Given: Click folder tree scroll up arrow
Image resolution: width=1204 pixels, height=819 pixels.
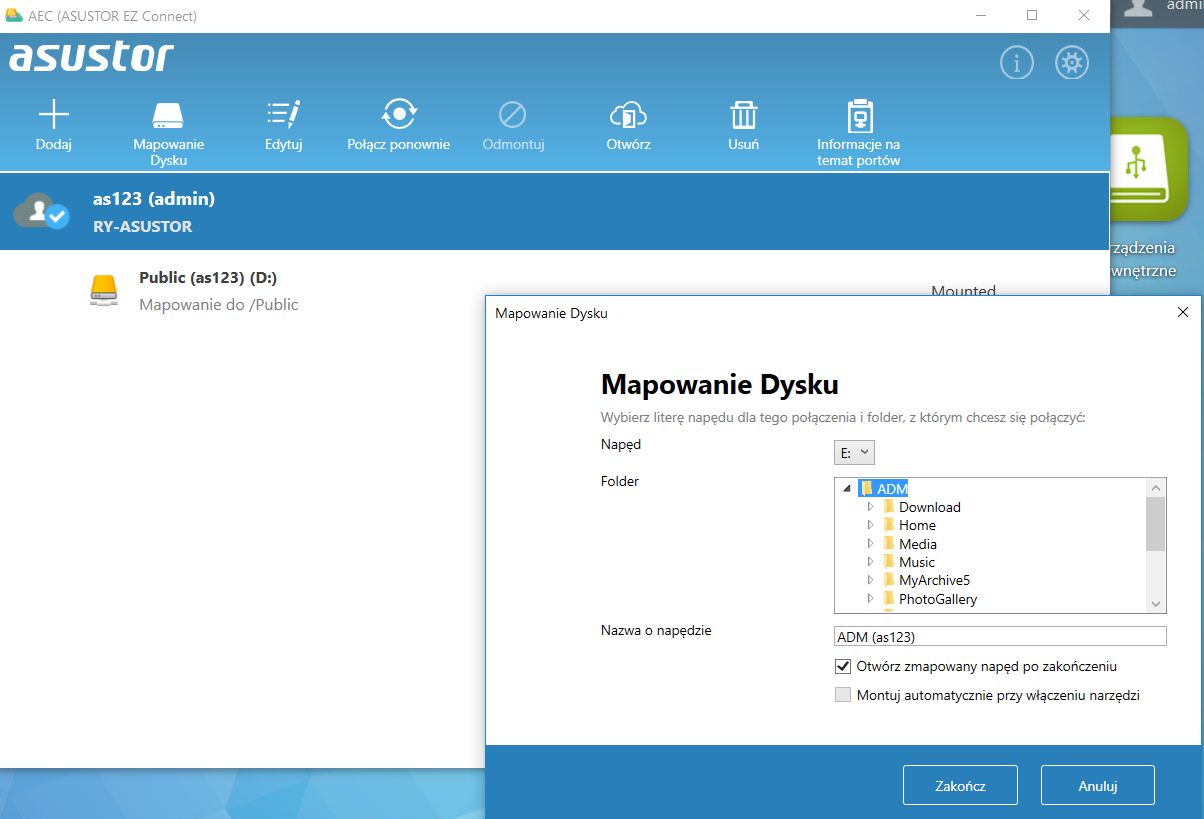Looking at the screenshot, I should click(x=1156, y=487).
